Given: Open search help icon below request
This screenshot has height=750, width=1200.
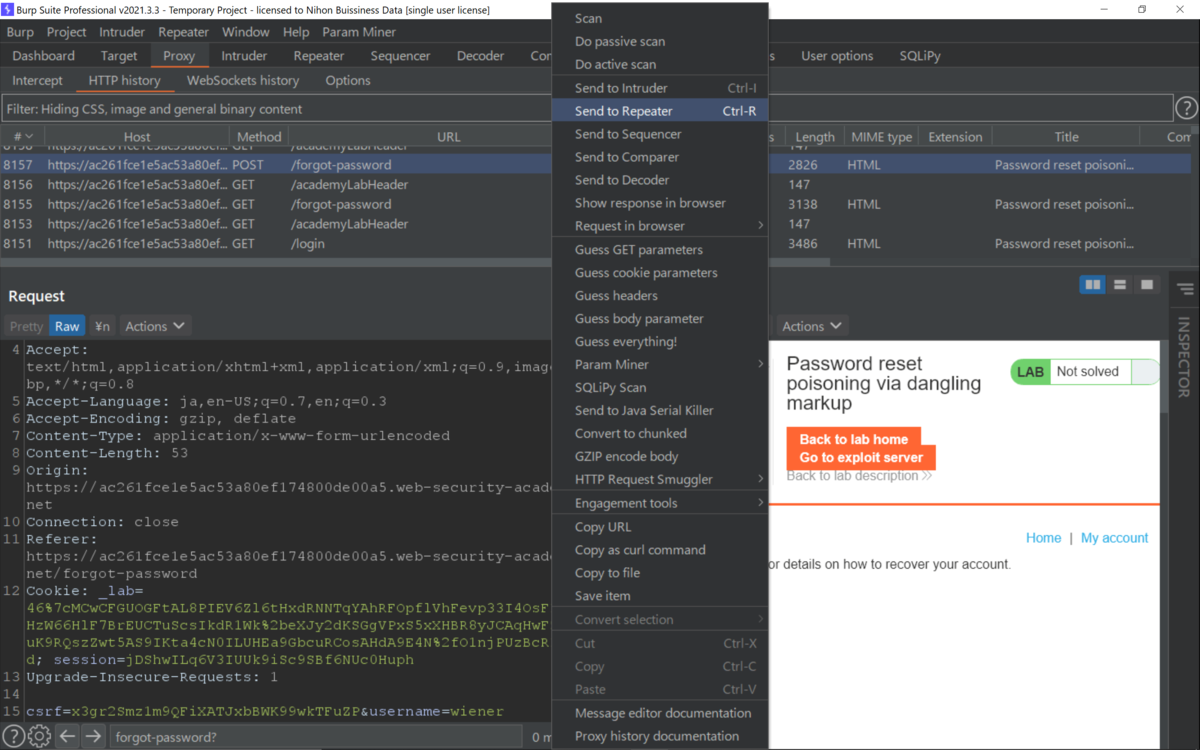Looking at the screenshot, I should (x=13, y=737).
